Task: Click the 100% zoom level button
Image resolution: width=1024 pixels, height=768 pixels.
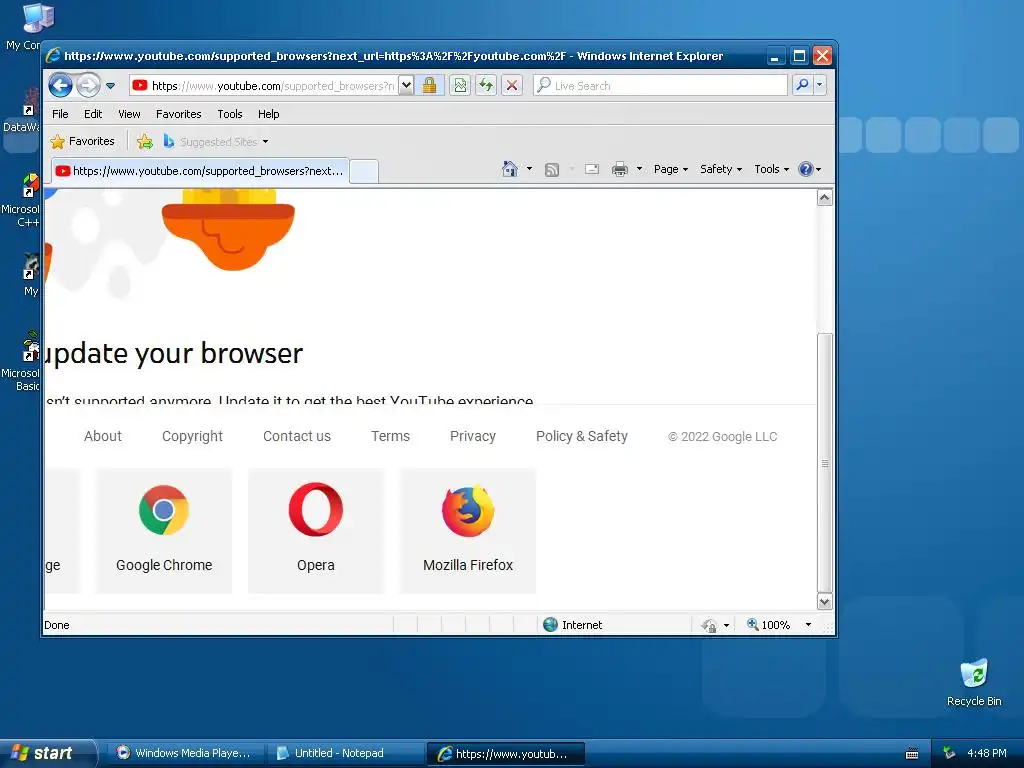Action: 769,625
